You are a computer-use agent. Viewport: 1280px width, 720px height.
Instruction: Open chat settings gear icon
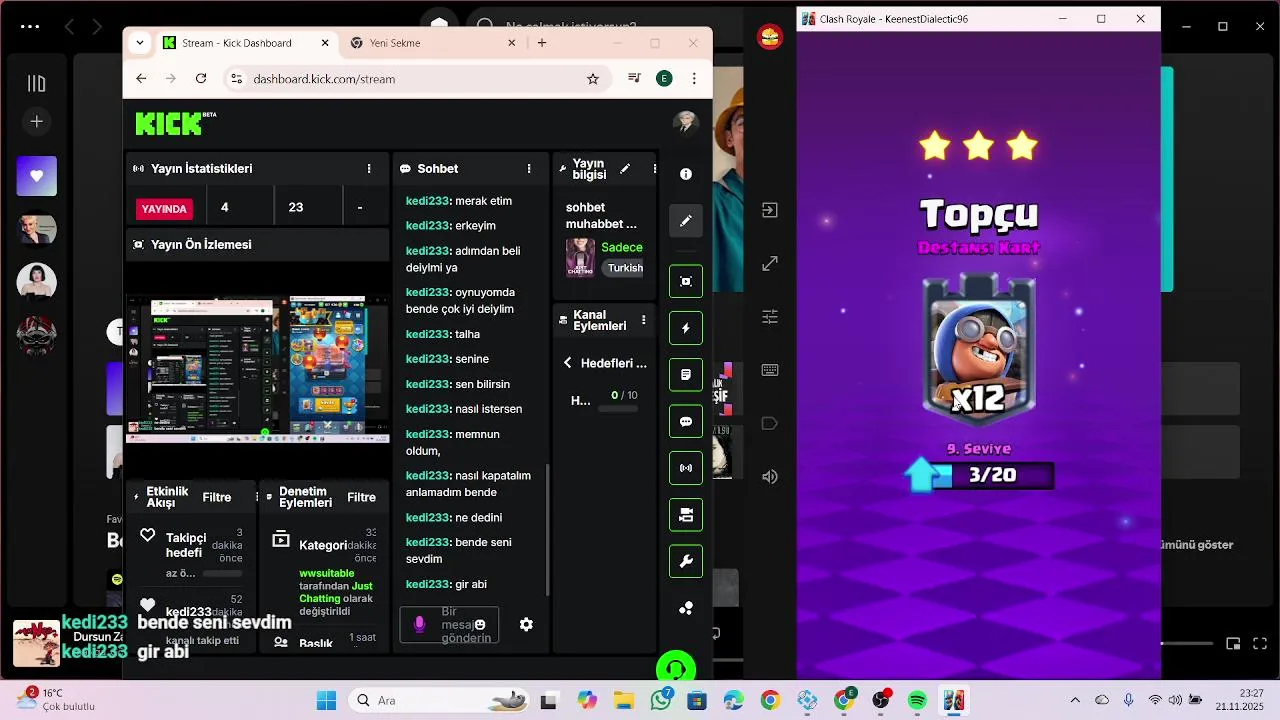pos(526,624)
